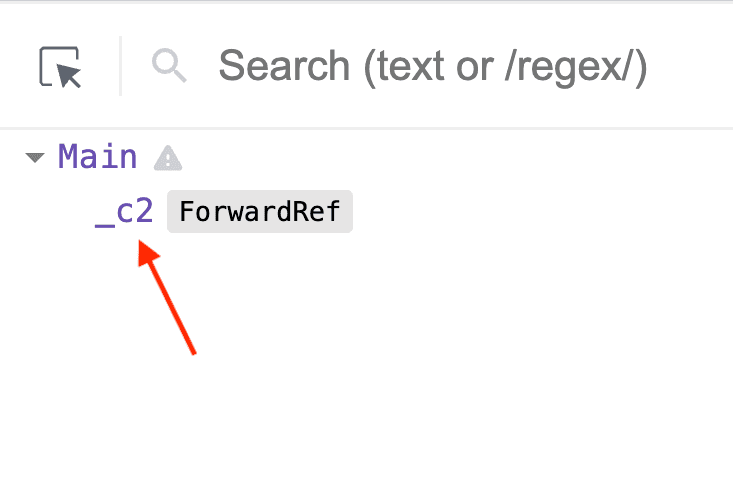Click the ForwardRef badge on _c2
This screenshot has height=502, width=733.
pyautogui.click(x=259, y=212)
